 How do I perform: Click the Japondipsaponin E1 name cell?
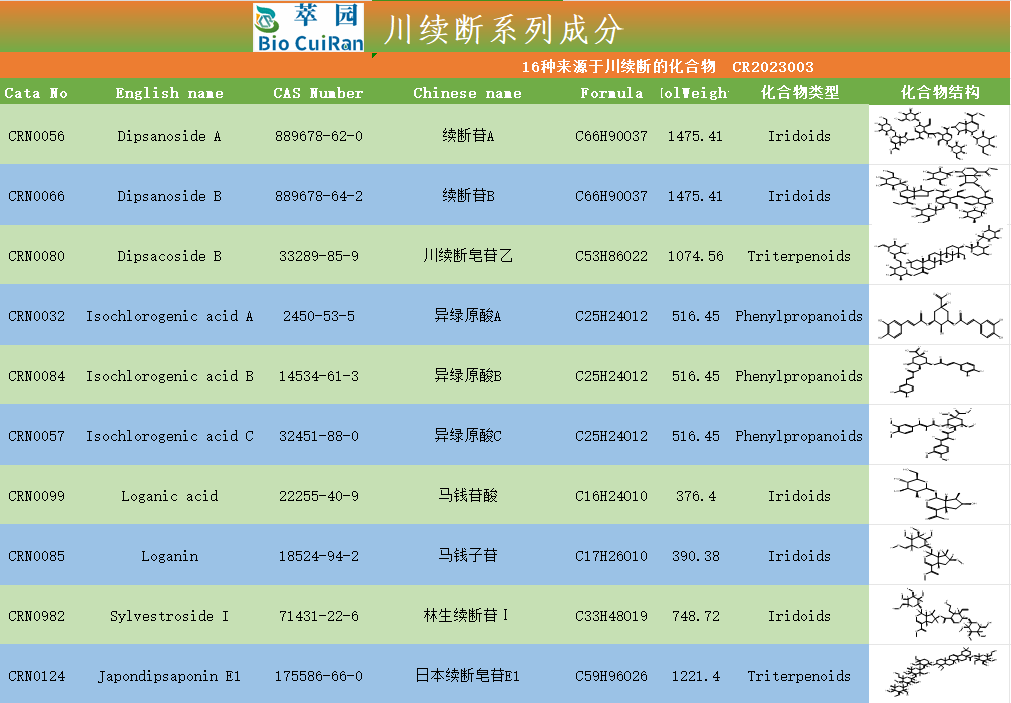click(170, 676)
